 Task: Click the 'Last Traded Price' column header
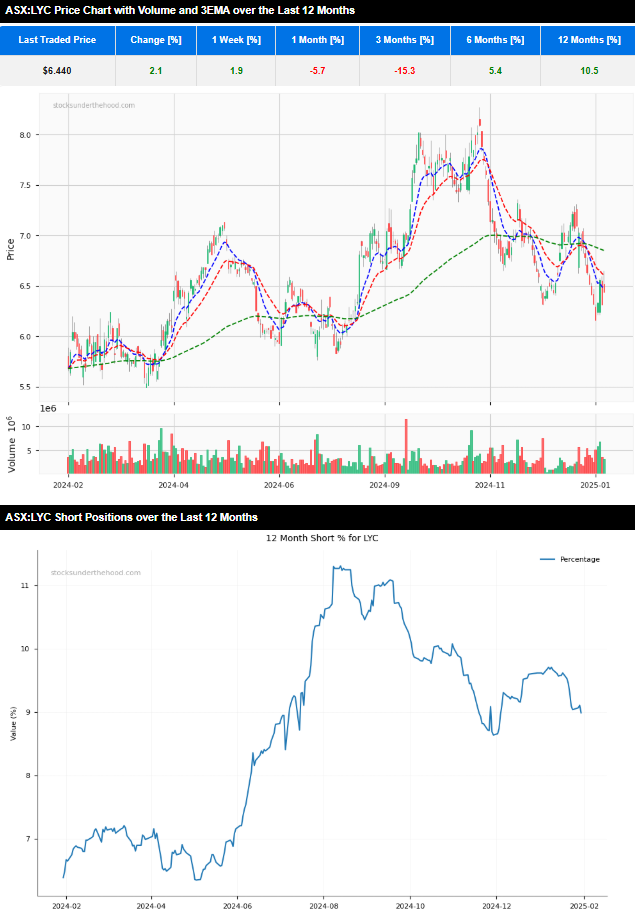pyautogui.click(x=57, y=40)
